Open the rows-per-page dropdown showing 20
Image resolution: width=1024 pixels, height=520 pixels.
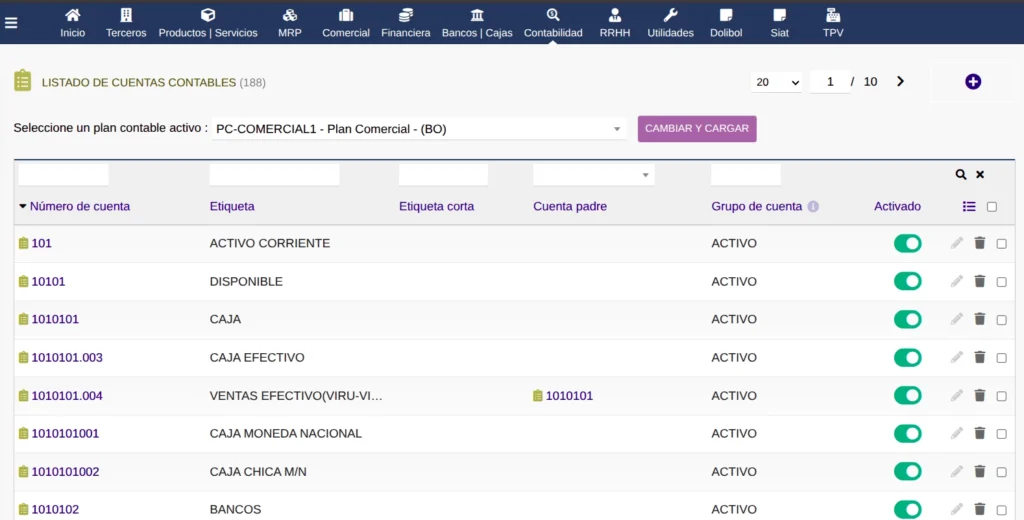[777, 82]
